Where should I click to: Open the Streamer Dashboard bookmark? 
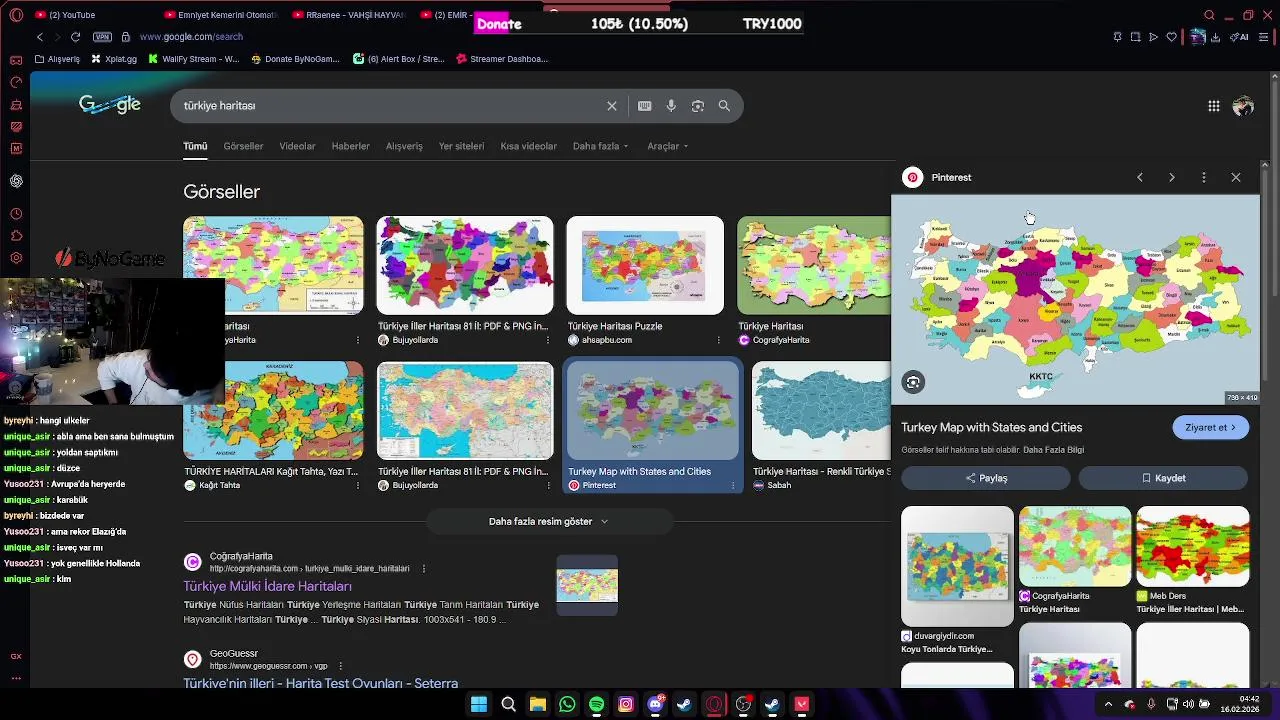[x=502, y=59]
